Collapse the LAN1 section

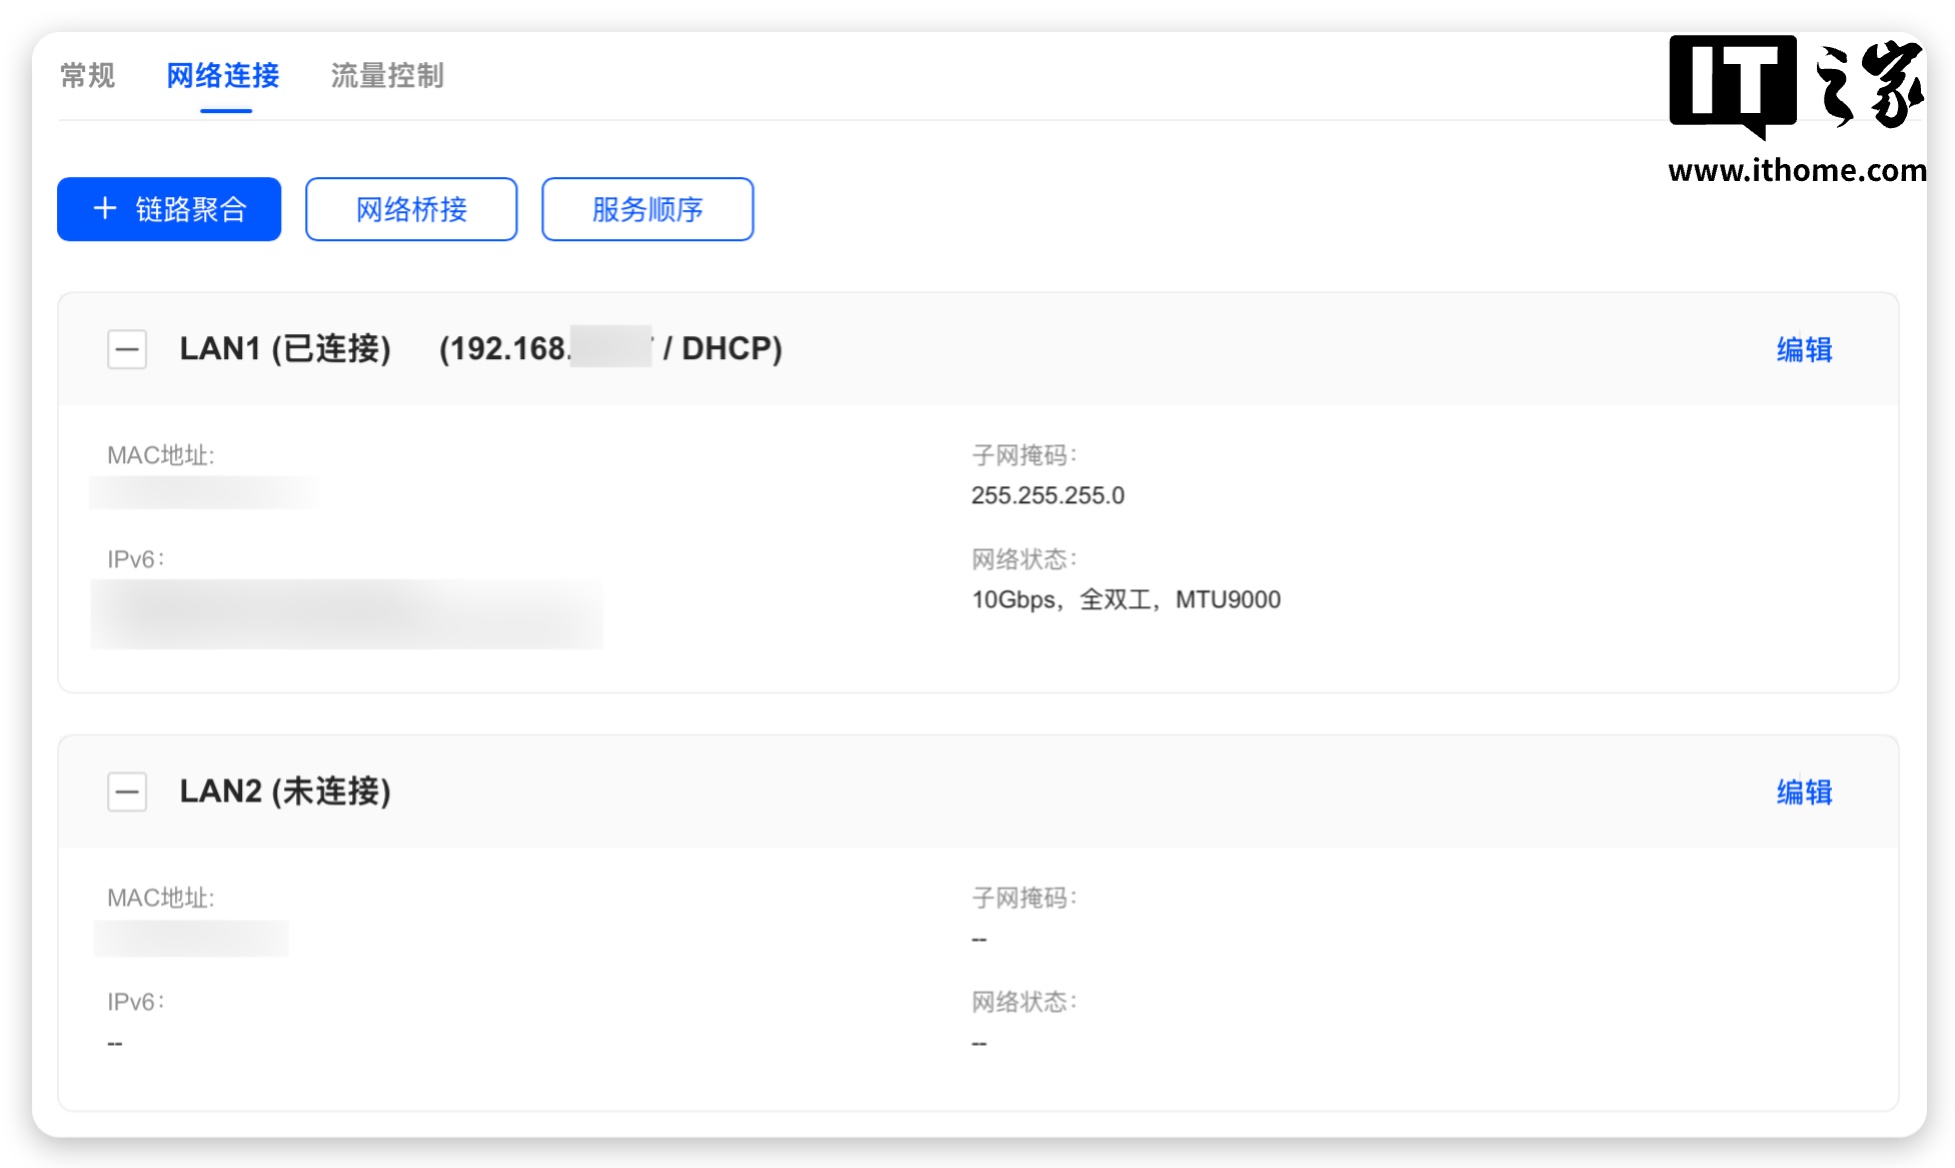tap(127, 349)
